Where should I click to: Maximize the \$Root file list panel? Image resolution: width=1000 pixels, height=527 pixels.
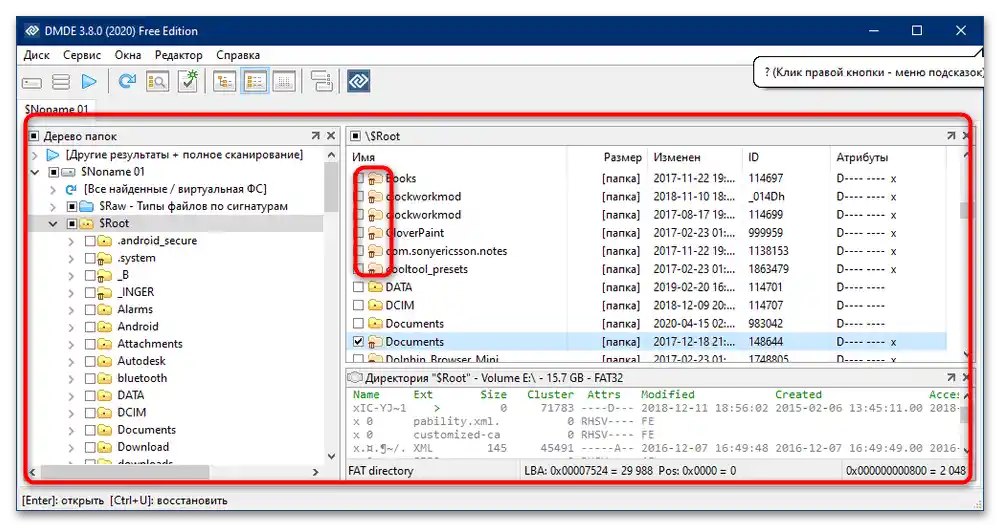click(x=951, y=136)
